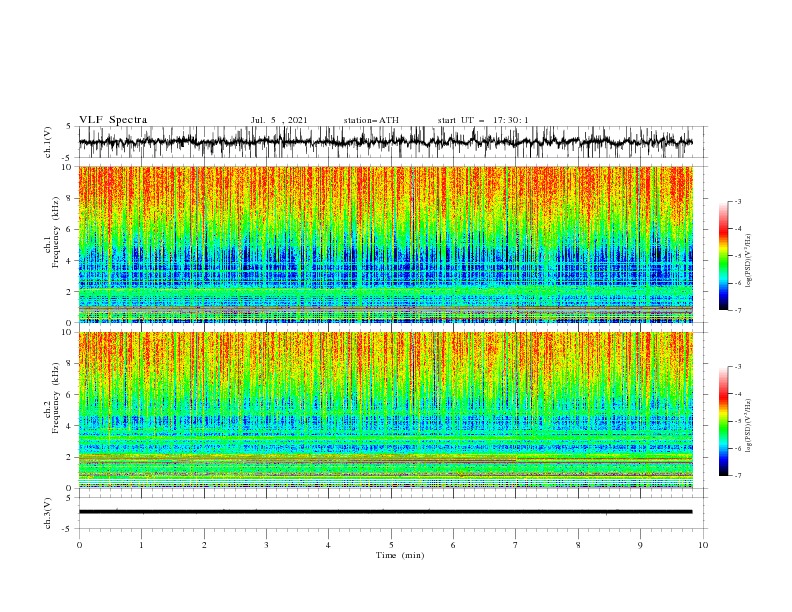Viewport: 792px width, 612px height.
Task: Click the ch.2 colorbar "log(PSD)(V²/Hz)" label
Action: [x=748, y=426]
